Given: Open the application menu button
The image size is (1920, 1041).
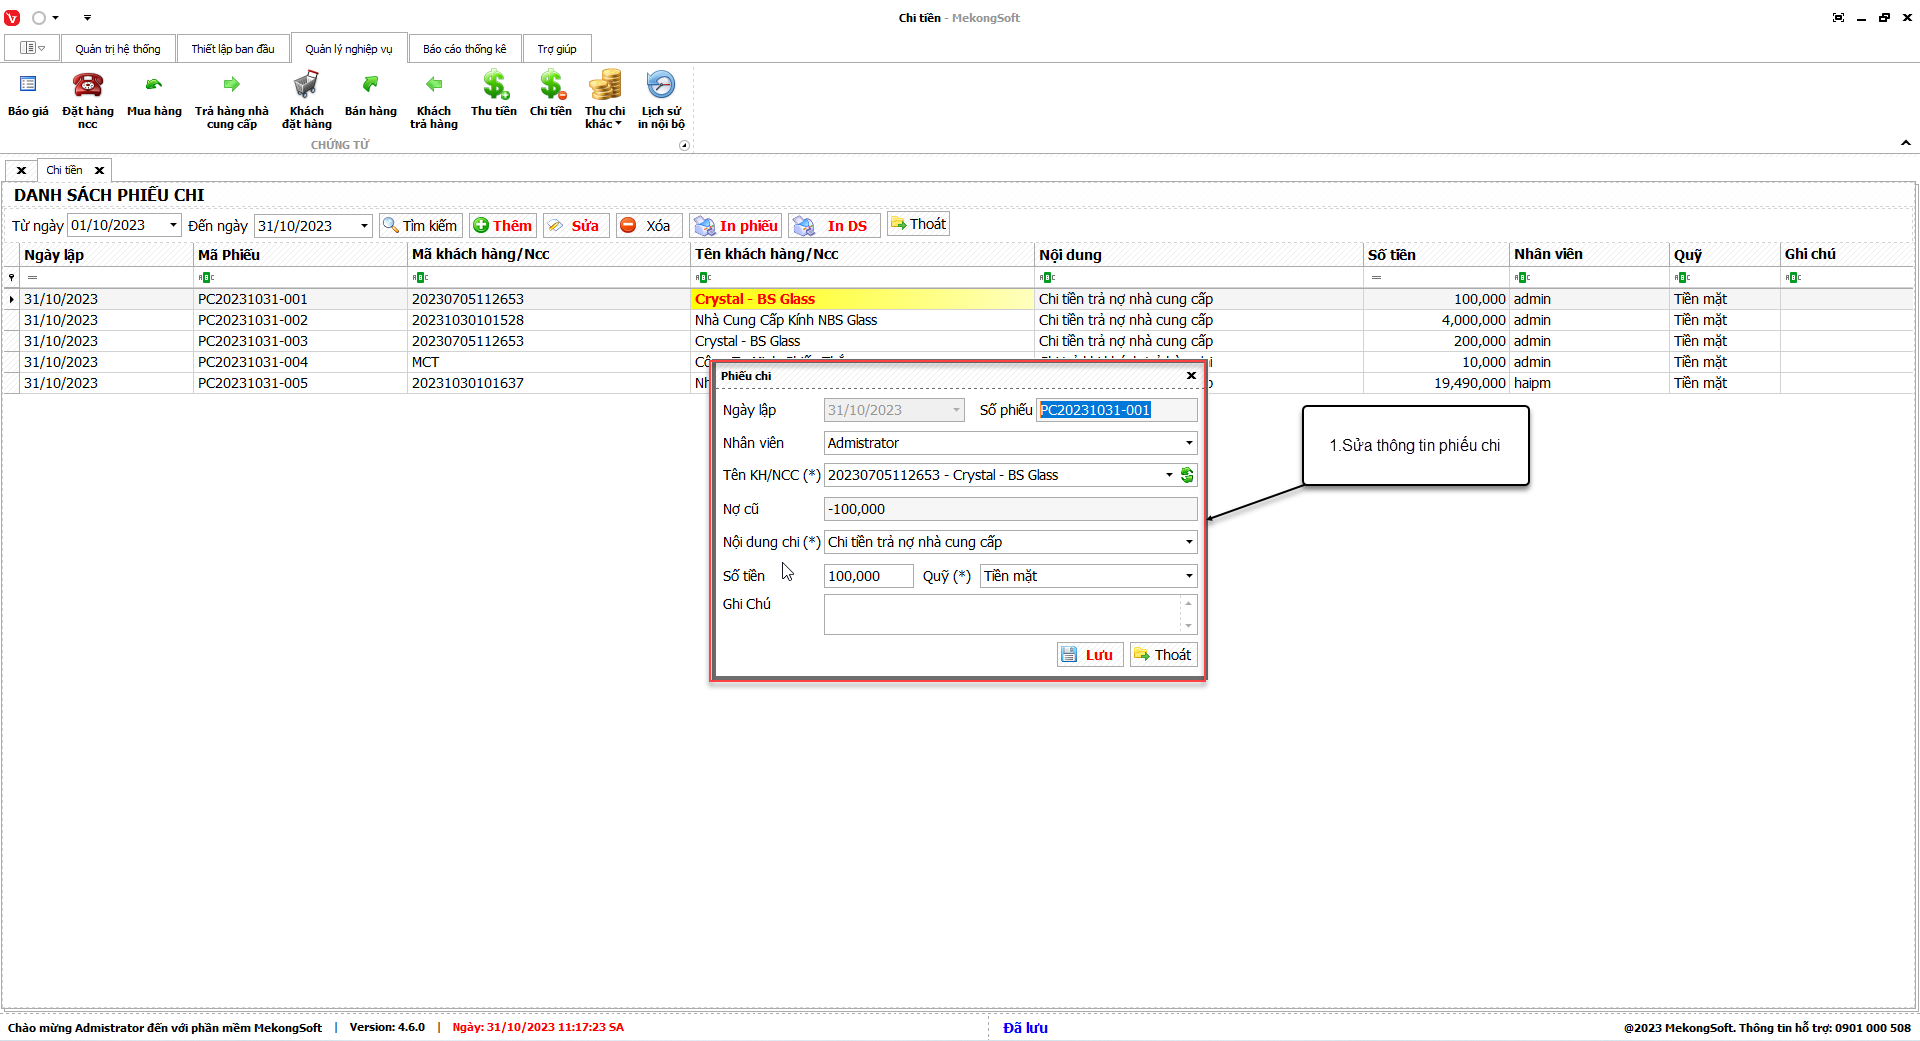Looking at the screenshot, I should (x=33, y=48).
